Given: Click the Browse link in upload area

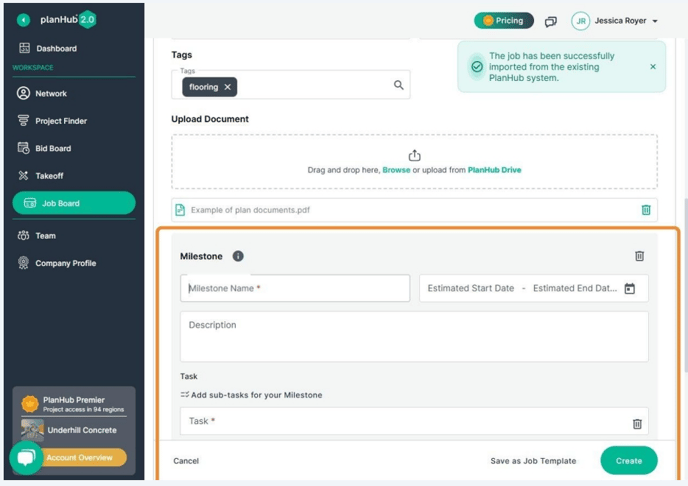Looking at the screenshot, I should pos(396,170).
